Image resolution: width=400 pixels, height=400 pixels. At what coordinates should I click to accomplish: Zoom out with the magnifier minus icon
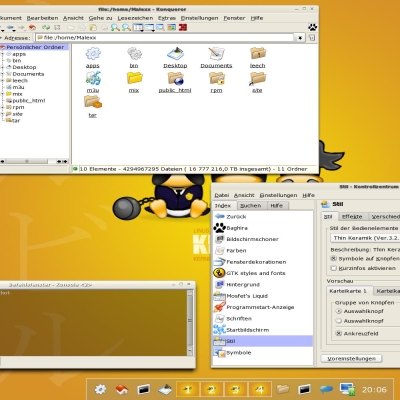click(126, 28)
